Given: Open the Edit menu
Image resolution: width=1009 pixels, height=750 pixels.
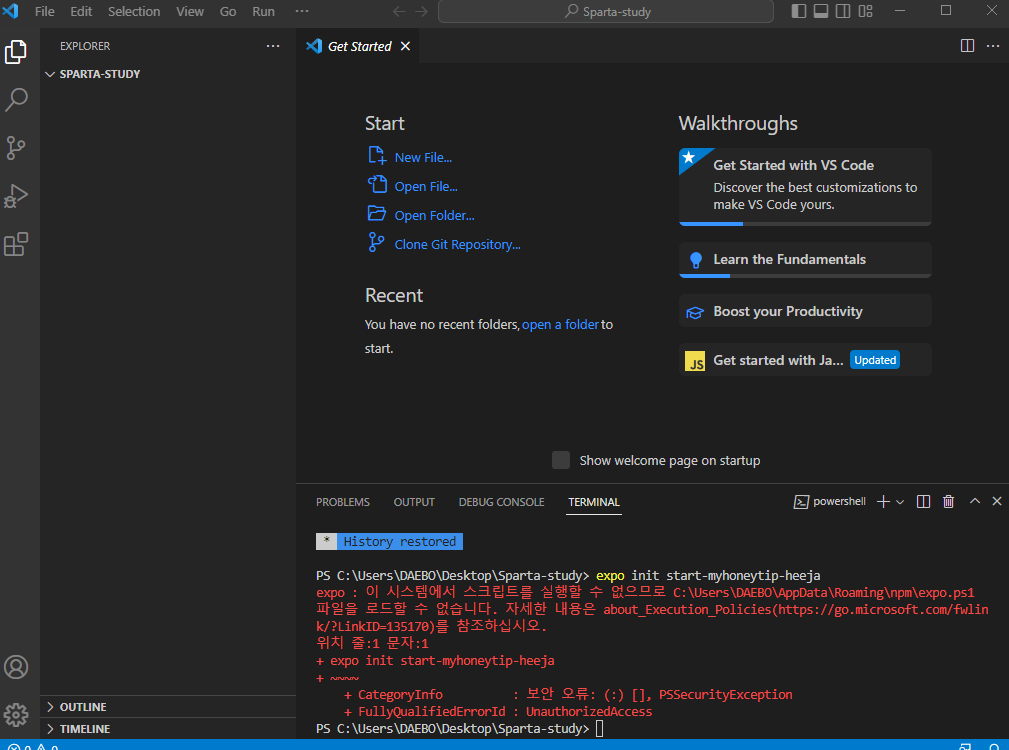Looking at the screenshot, I should click(81, 12).
